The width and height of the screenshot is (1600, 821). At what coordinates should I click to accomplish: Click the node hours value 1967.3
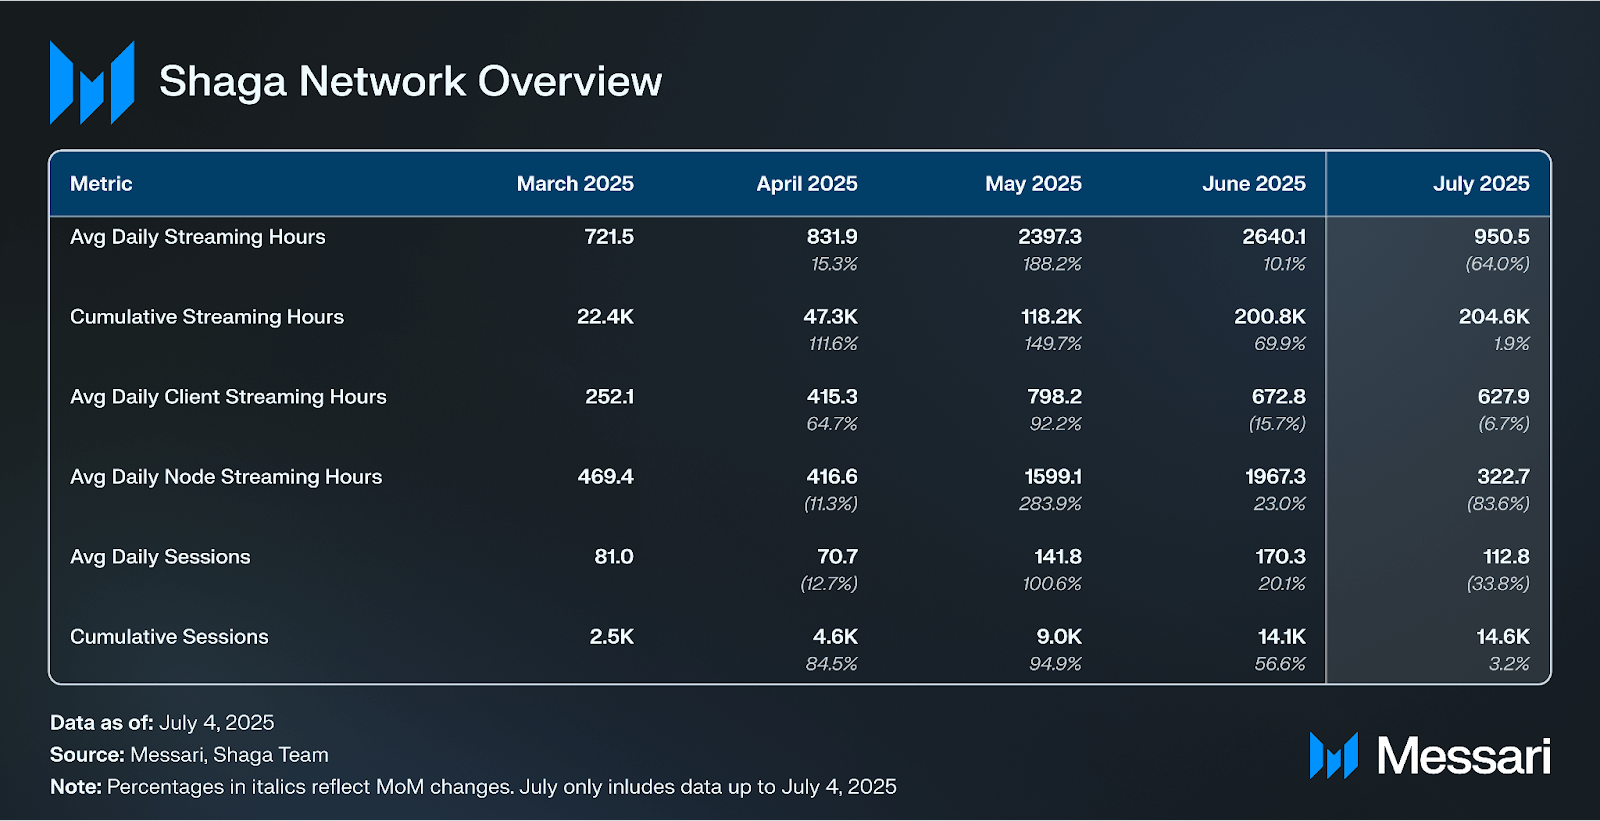tap(1275, 477)
